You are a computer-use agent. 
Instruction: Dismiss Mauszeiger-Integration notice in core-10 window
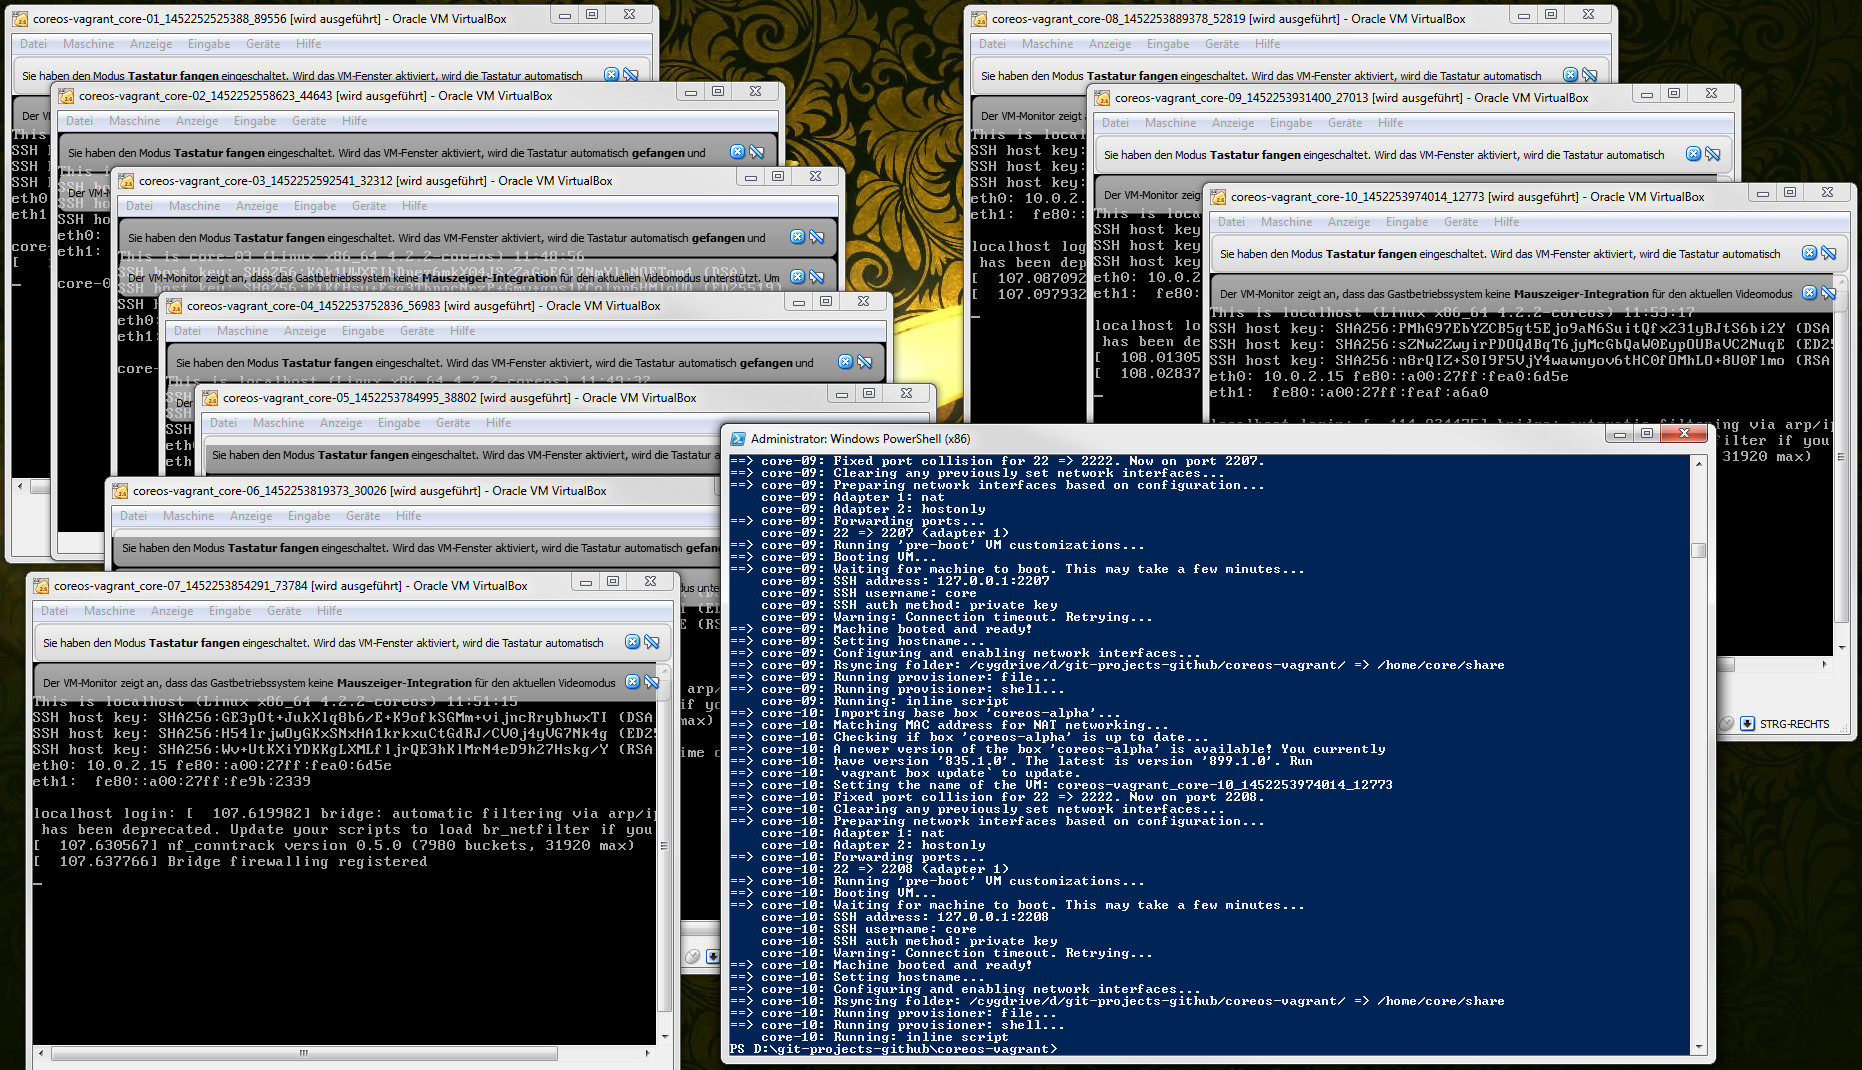click(x=1809, y=293)
